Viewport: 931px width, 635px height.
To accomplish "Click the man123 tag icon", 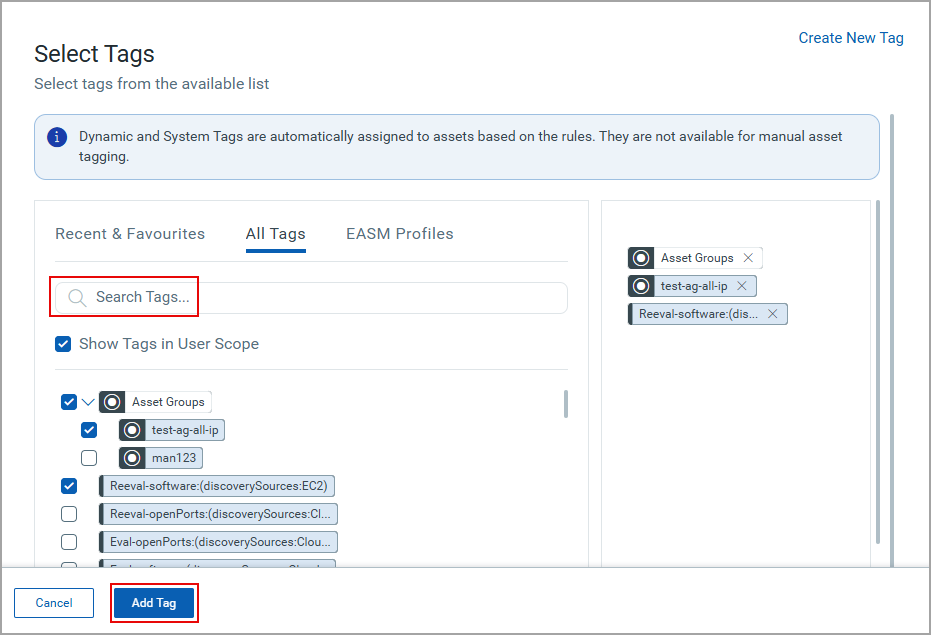I will (x=135, y=457).
